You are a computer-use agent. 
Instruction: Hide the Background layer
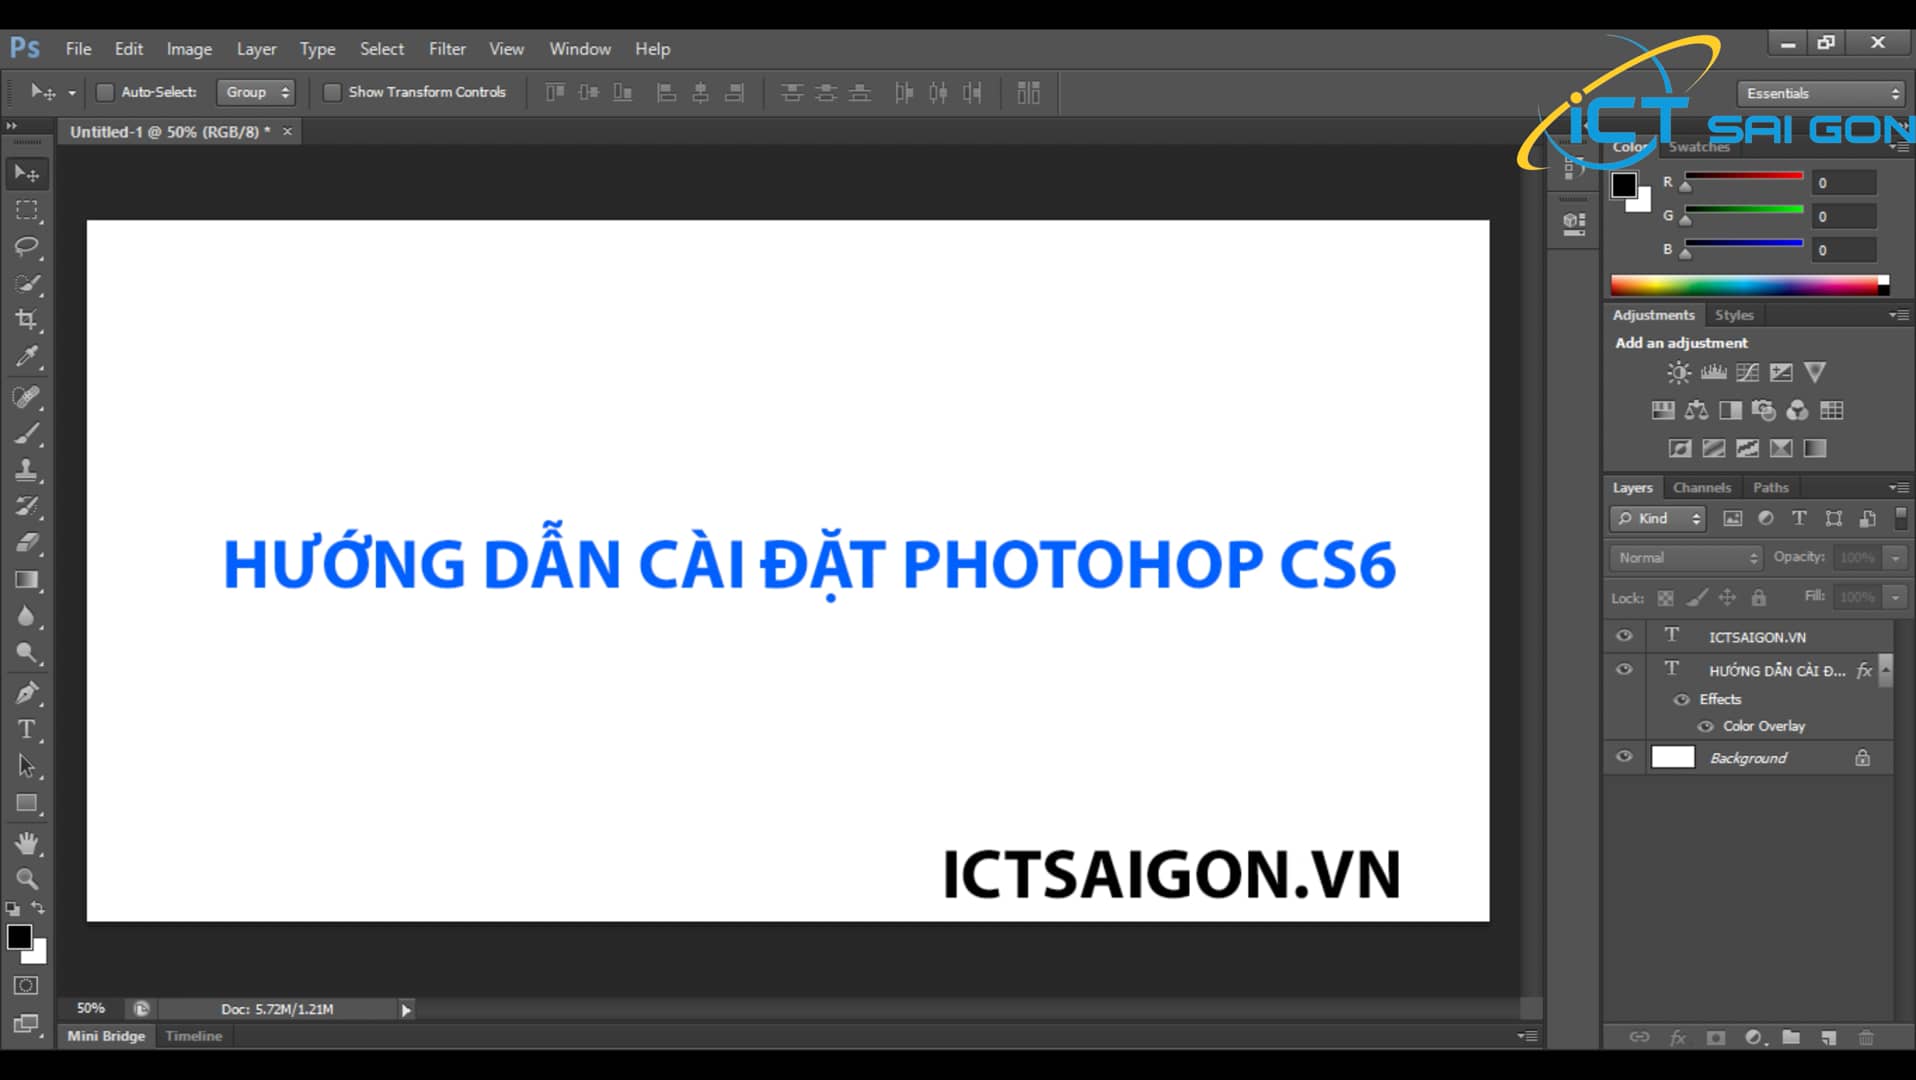click(x=1624, y=756)
